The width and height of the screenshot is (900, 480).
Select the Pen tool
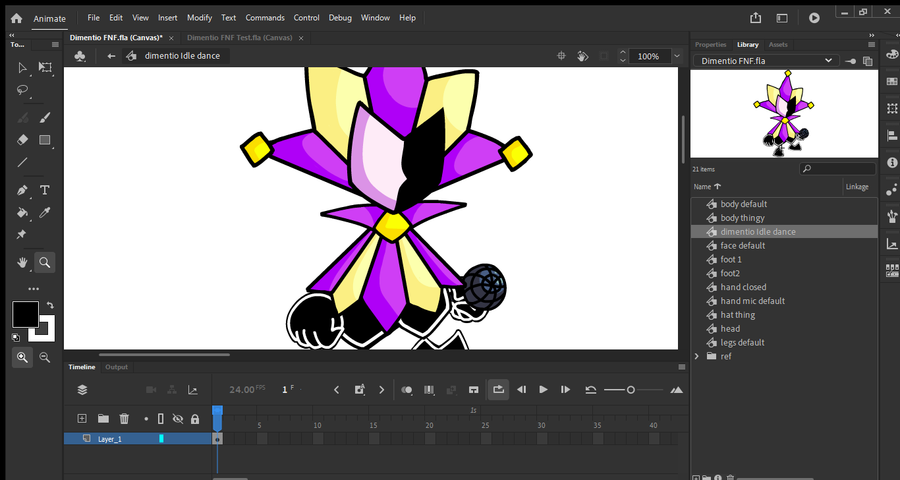point(22,190)
